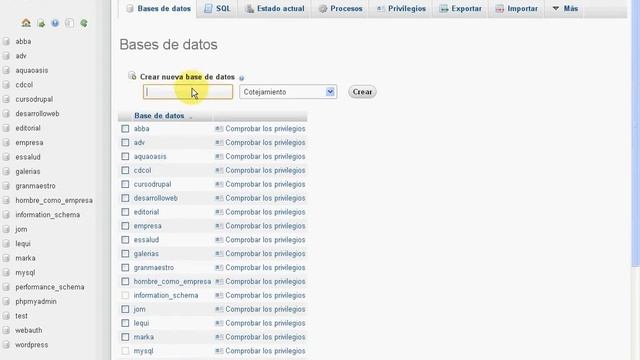Go to the Estado actual tab
640x360 pixels.
coord(275,9)
